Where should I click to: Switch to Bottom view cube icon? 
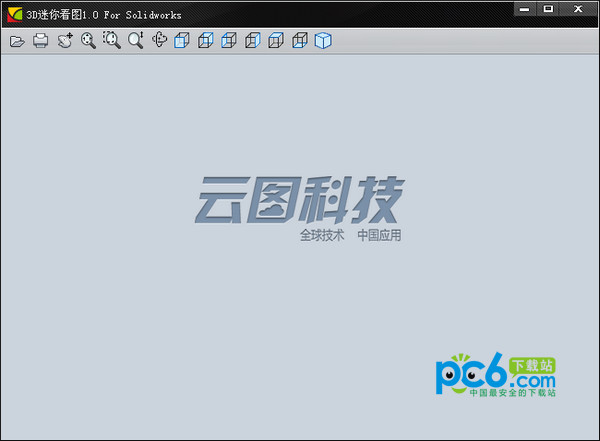pyautogui.click(x=300, y=40)
